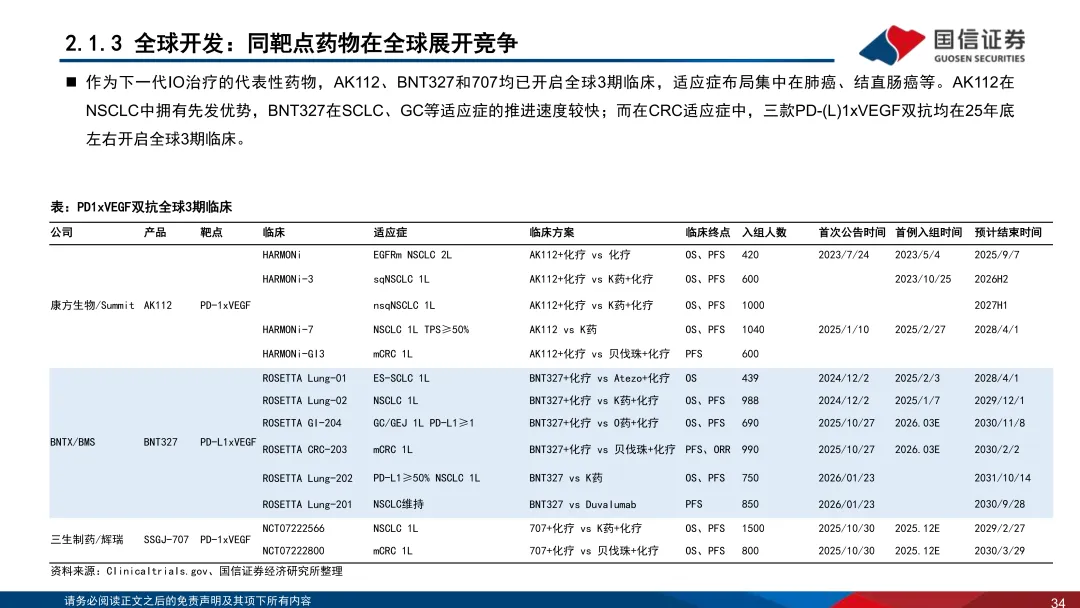Click expected end date '2027H1'
1080x608 pixels.
click(991, 305)
